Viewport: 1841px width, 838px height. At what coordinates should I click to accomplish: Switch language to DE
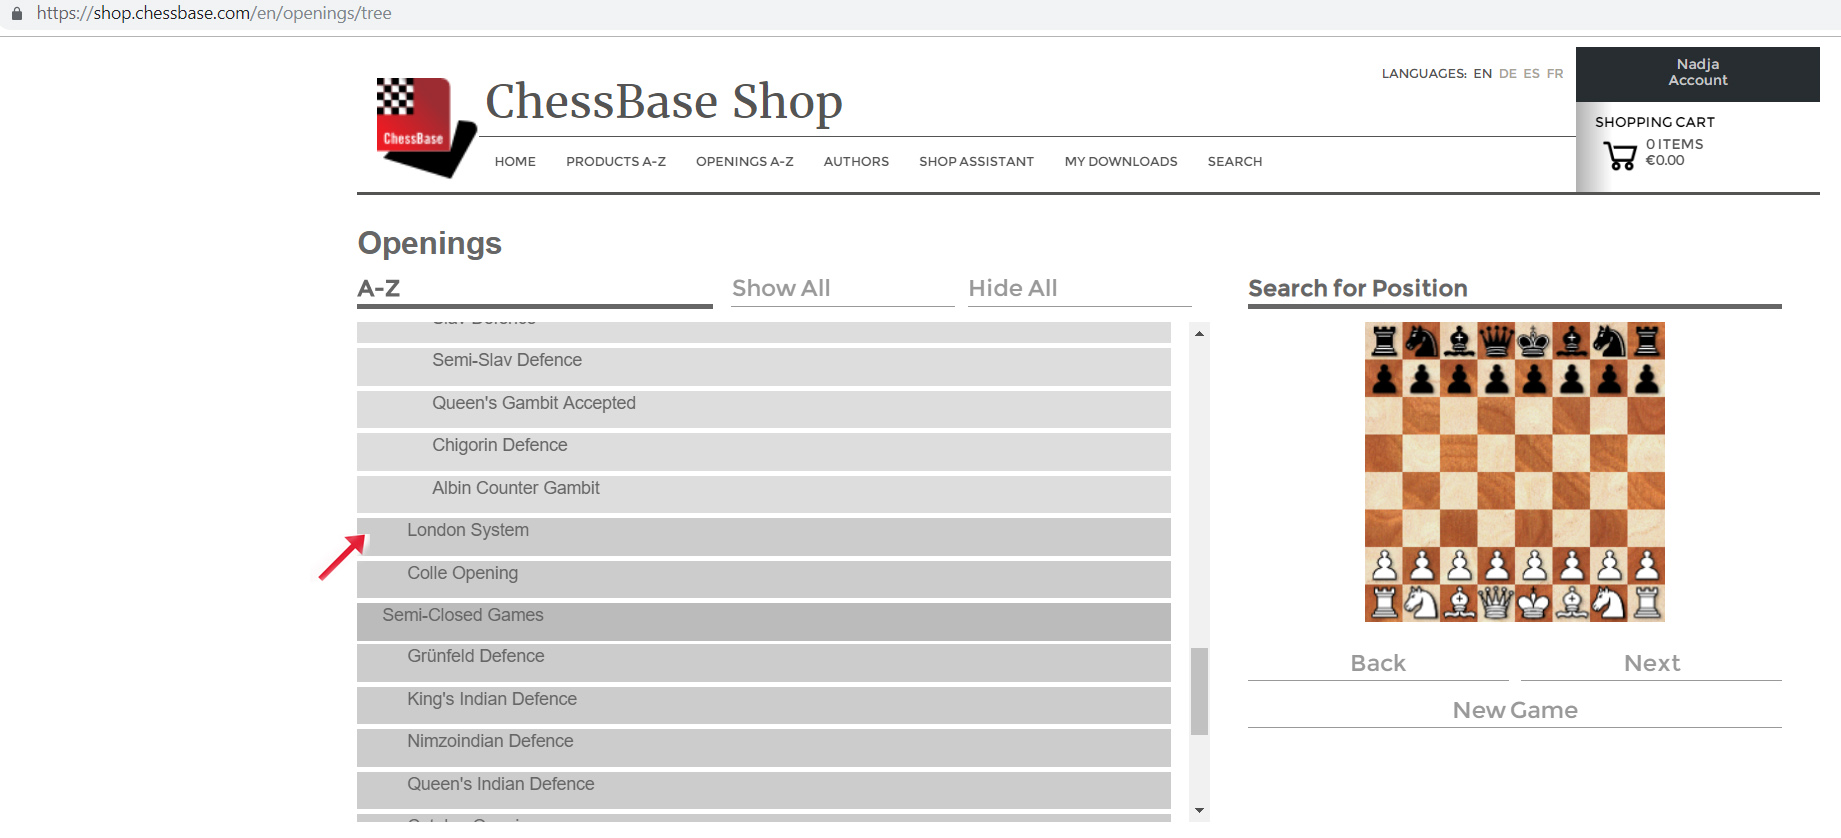pyautogui.click(x=1508, y=74)
